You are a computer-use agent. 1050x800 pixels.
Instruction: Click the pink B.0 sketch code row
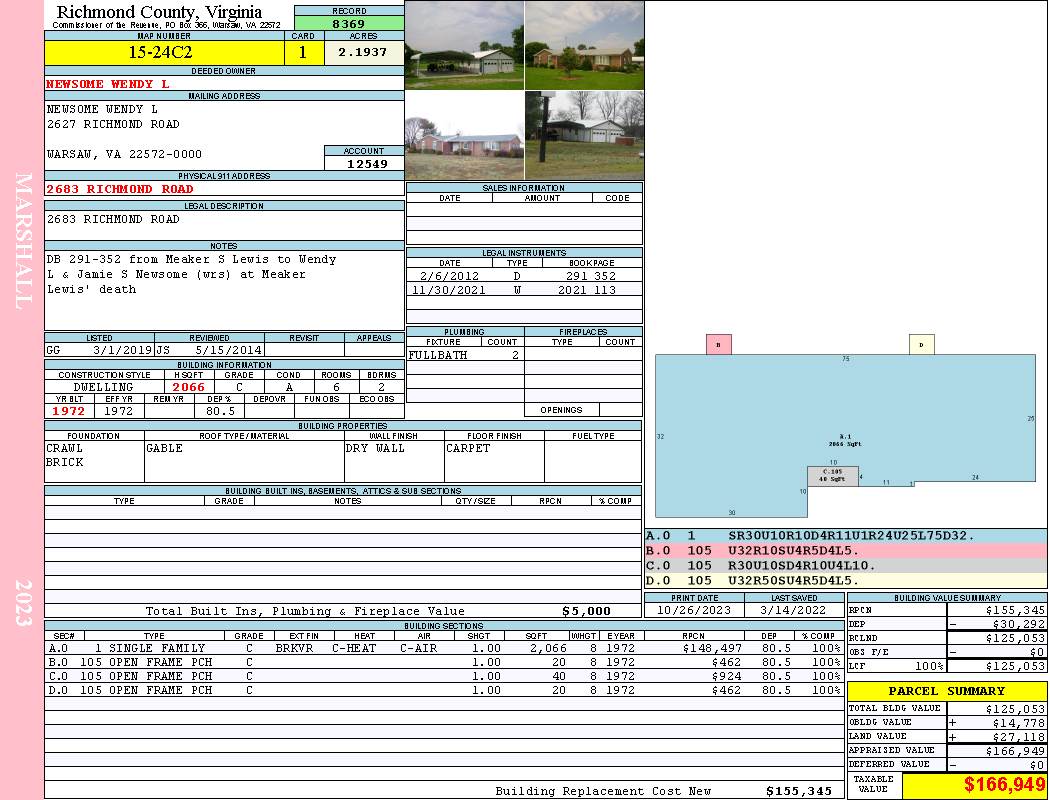tap(845, 551)
